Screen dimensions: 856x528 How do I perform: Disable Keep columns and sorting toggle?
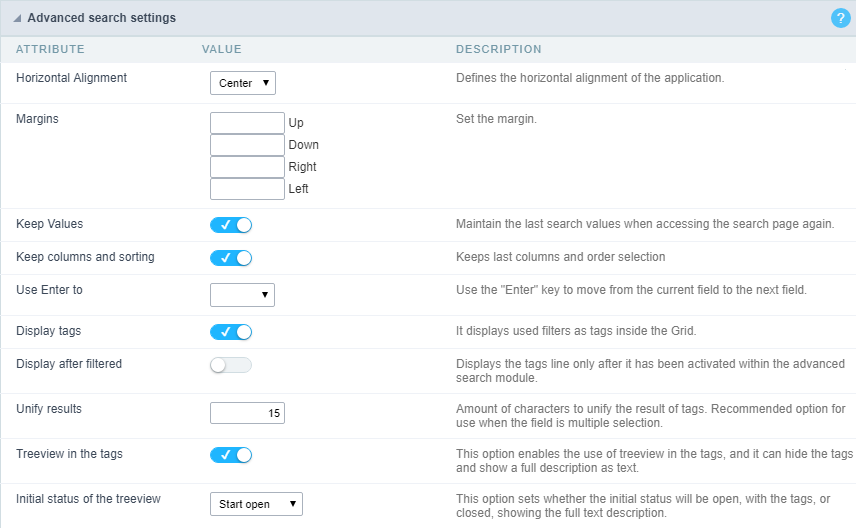(231, 258)
